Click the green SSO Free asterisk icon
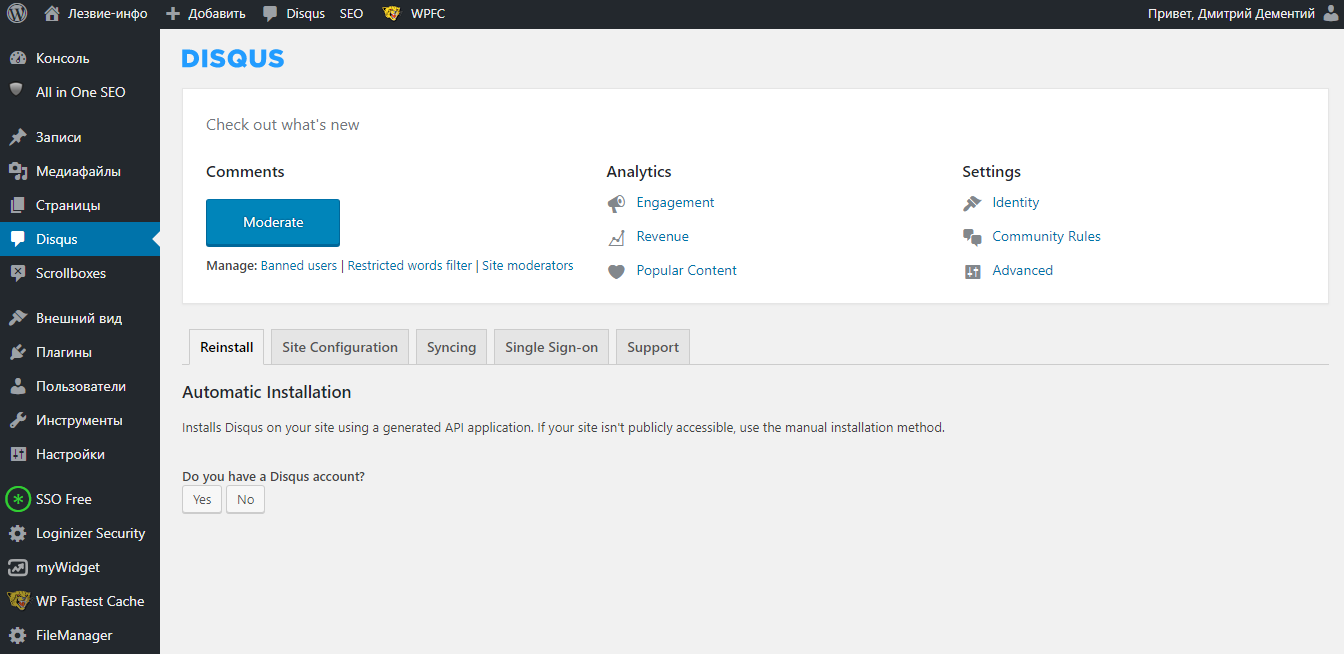This screenshot has width=1344, height=654. click(x=18, y=499)
